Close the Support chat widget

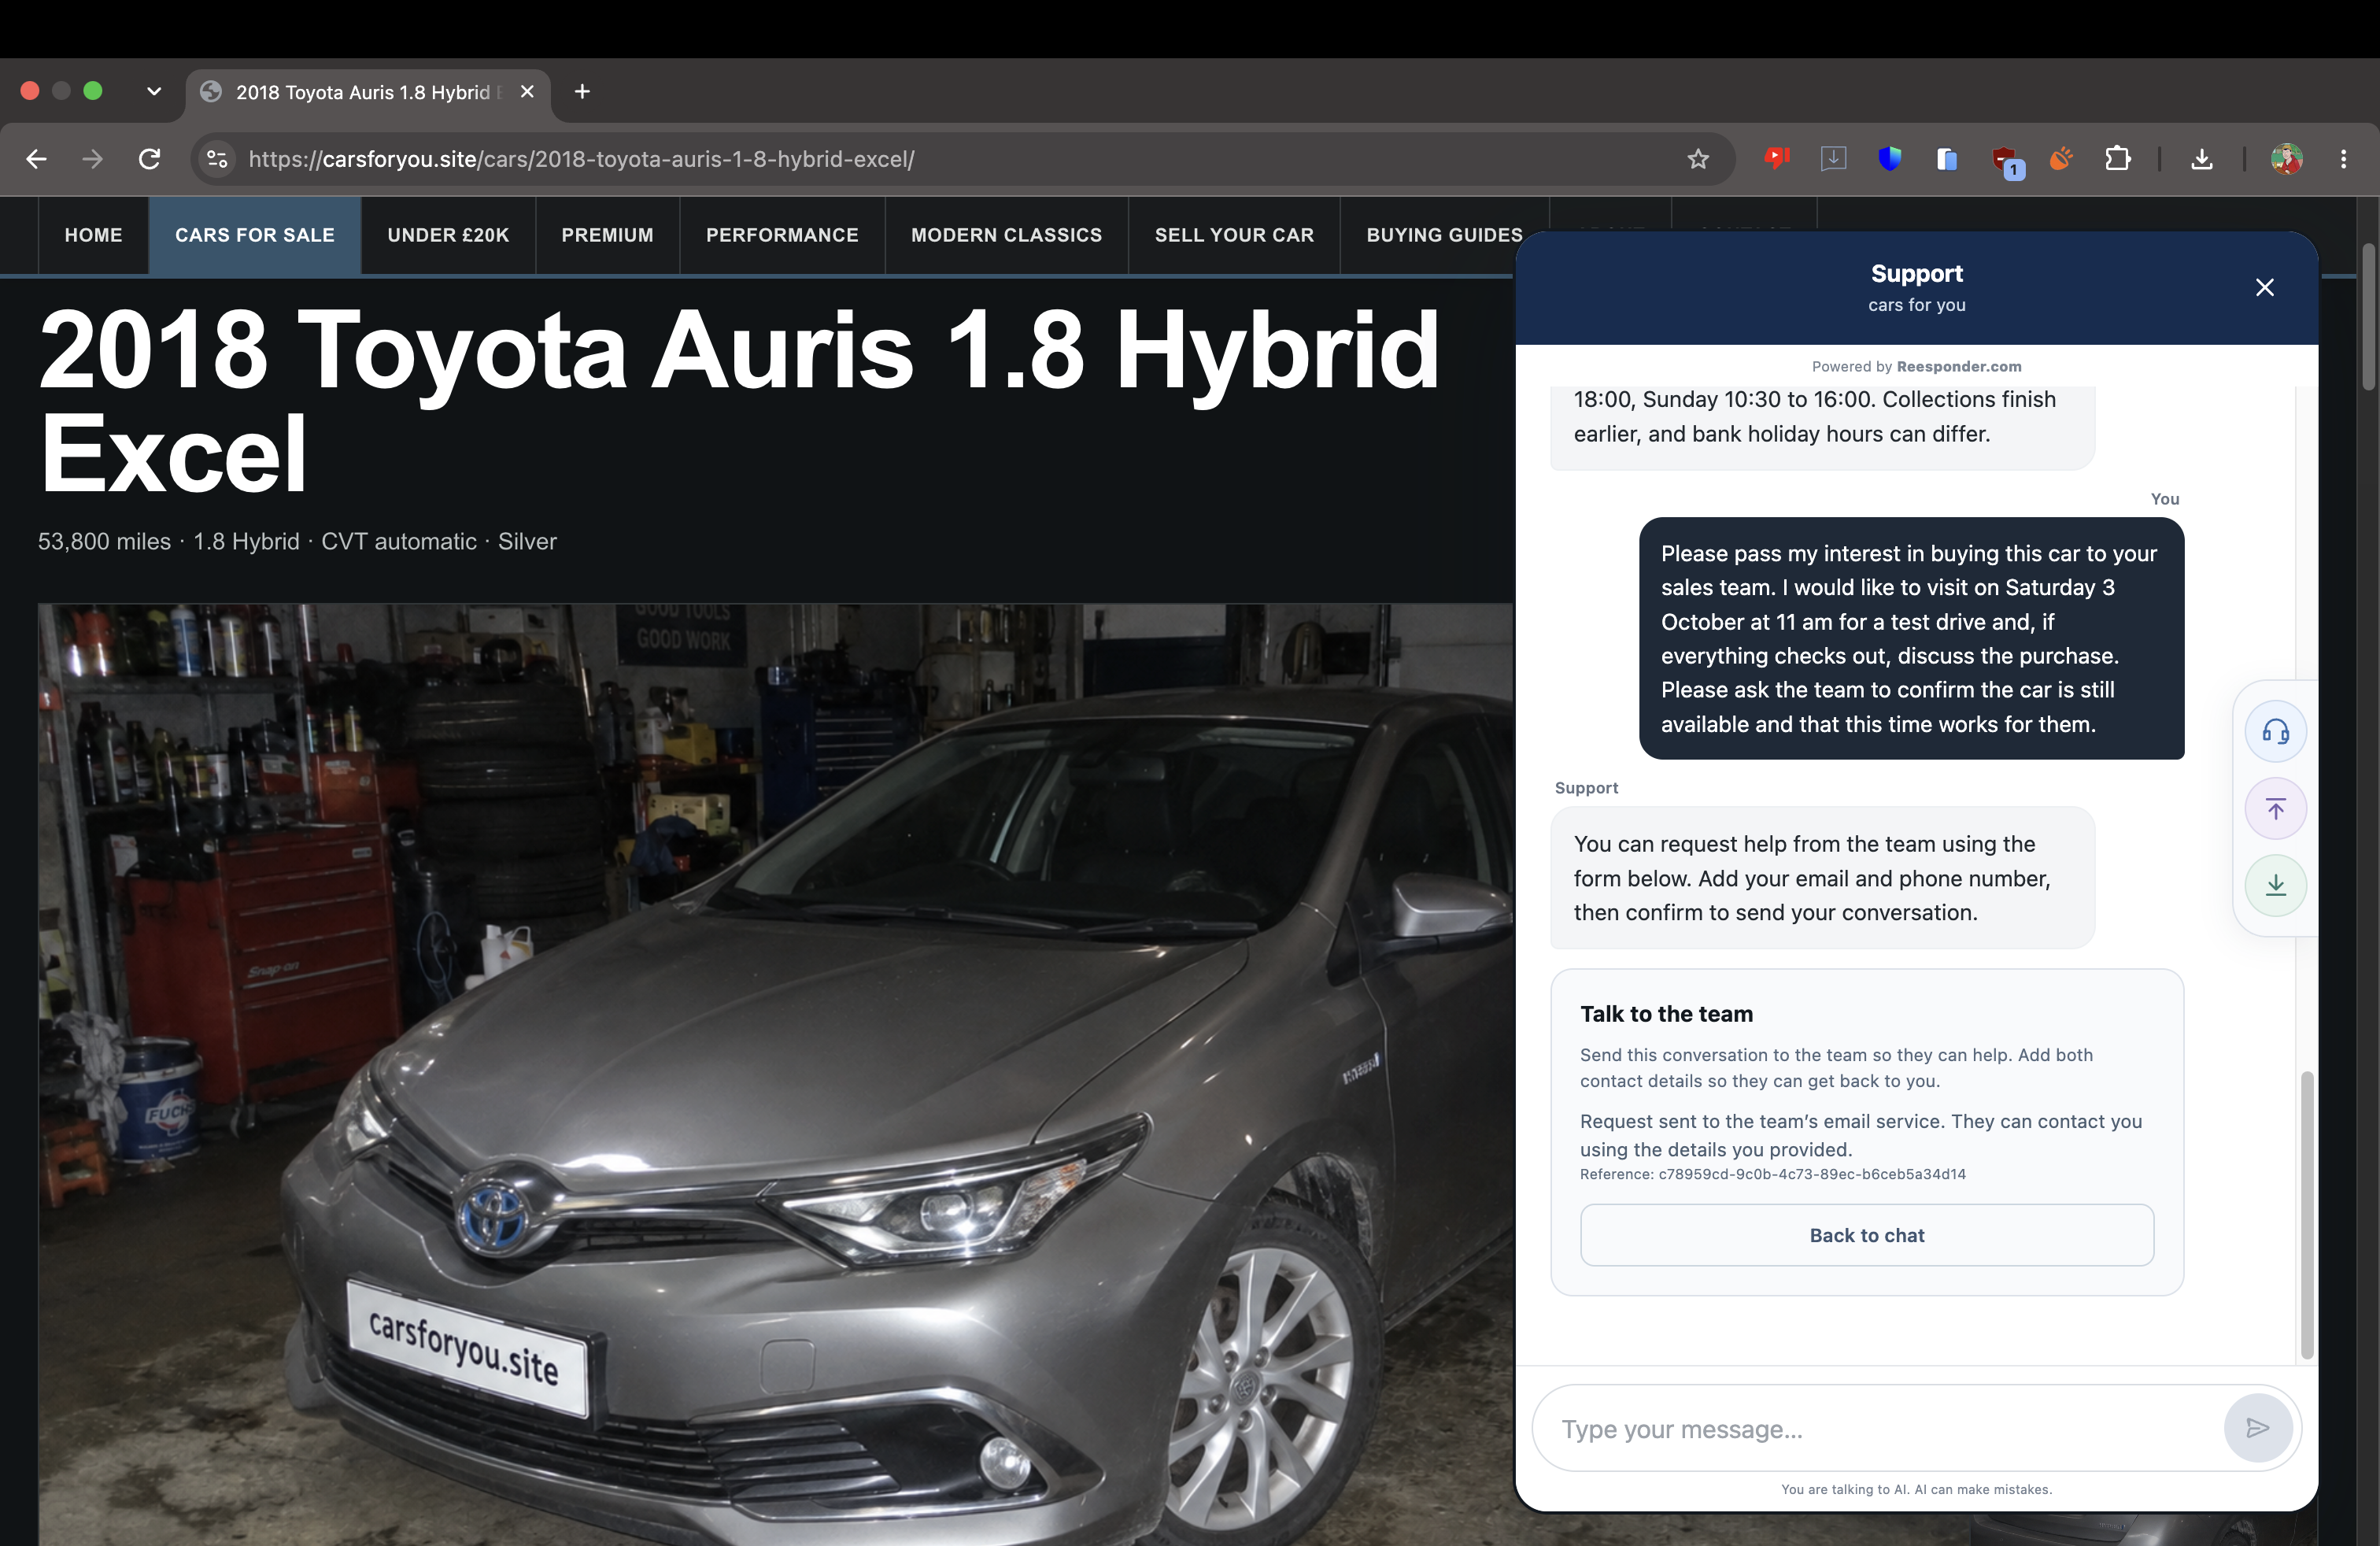[x=2265, y=288]
